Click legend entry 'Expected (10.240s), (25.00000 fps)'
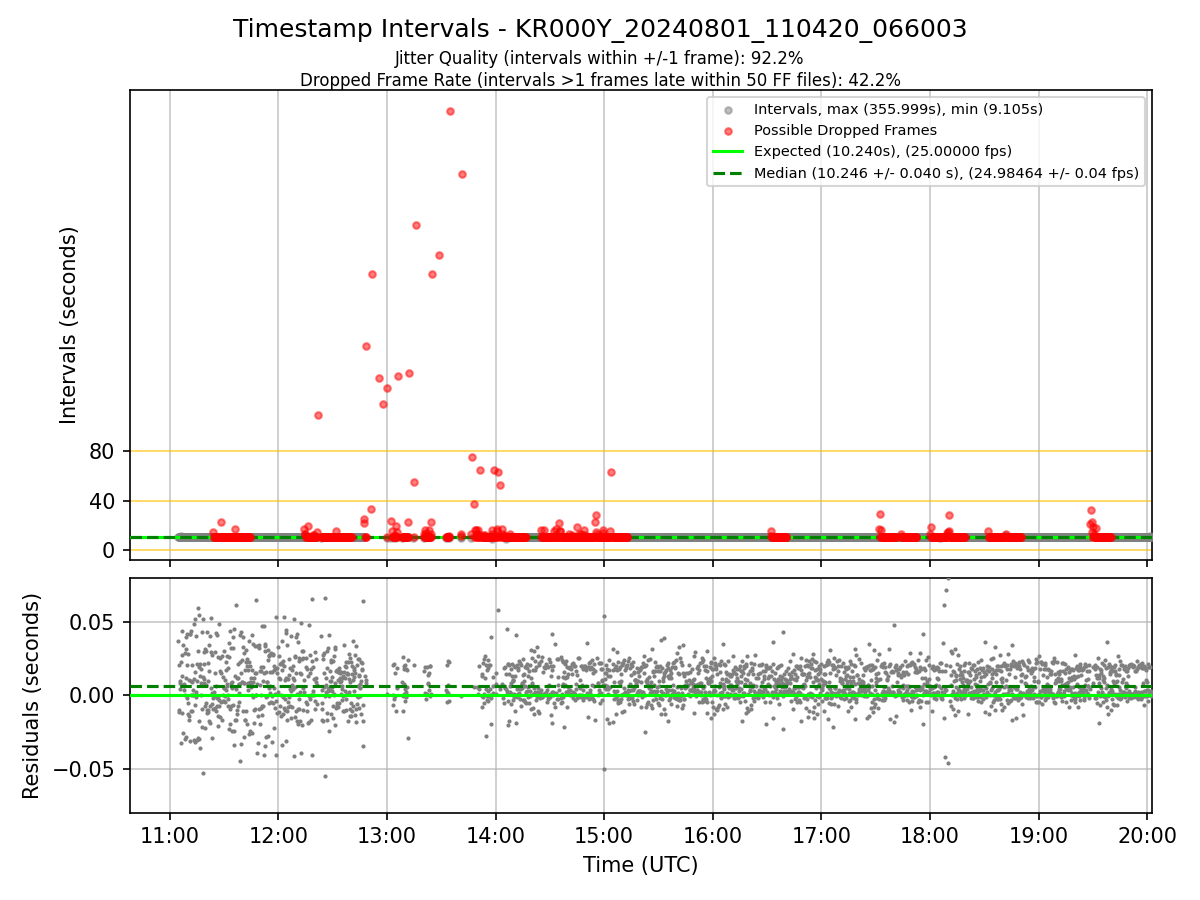The image size is (1200, 900). pos(883,151)
